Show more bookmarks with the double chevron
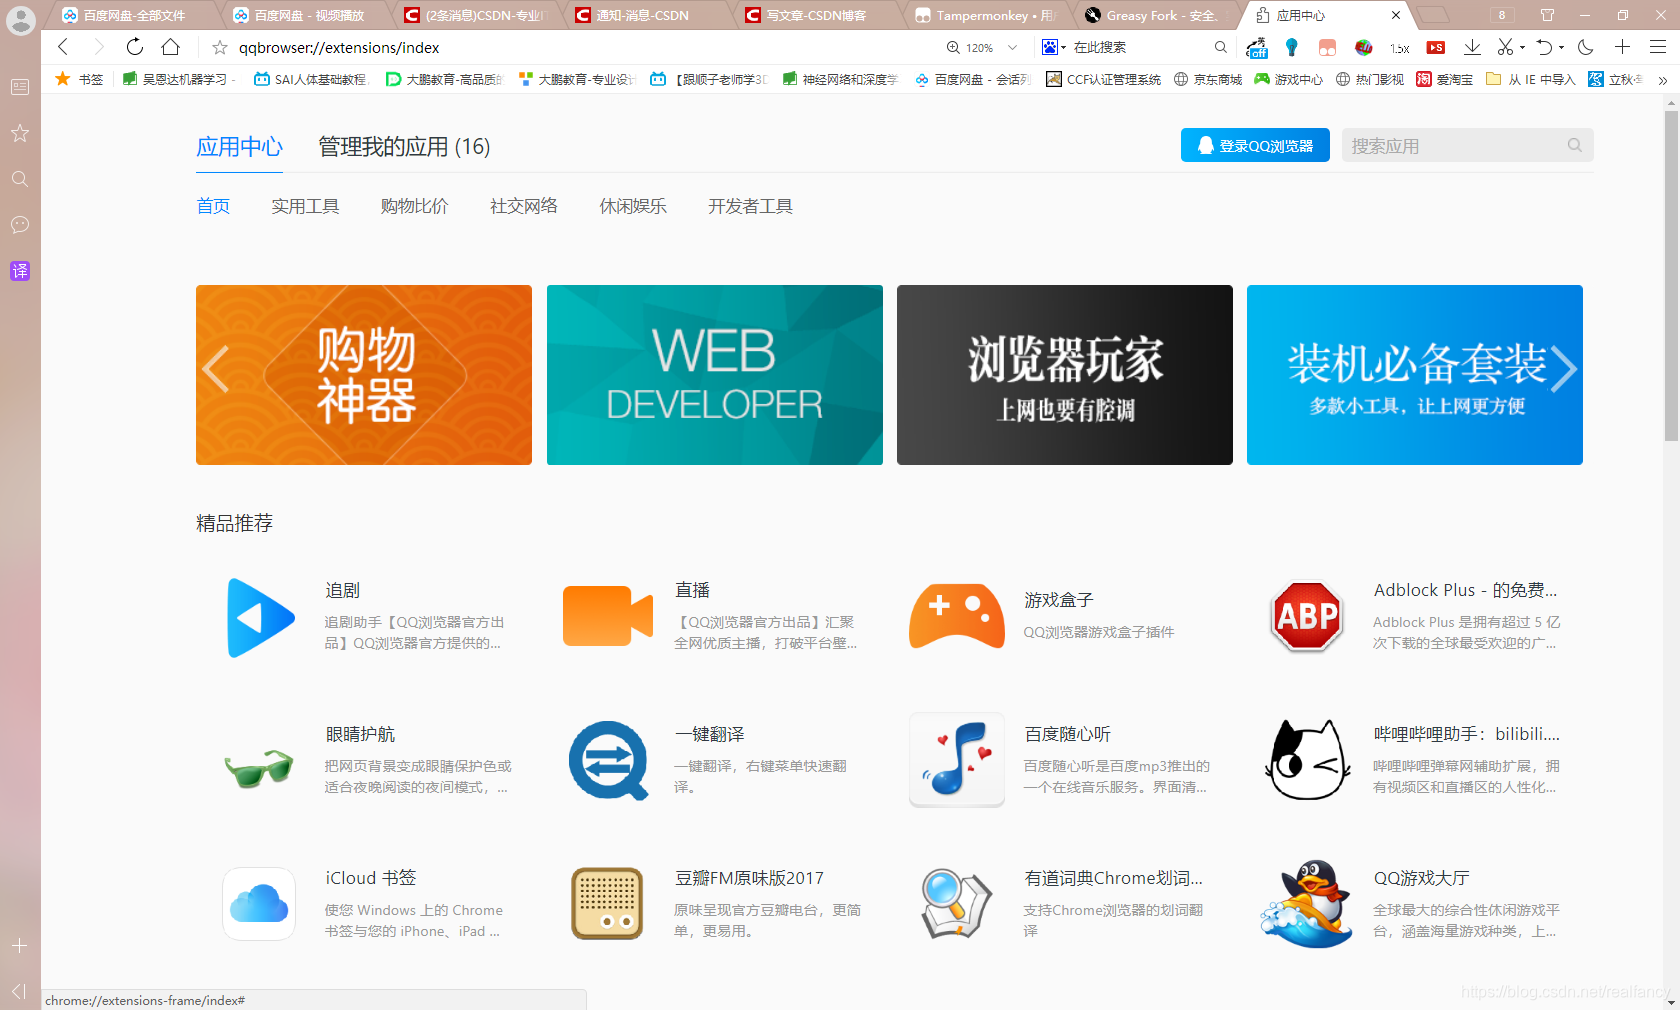 (x=1662, y=80)
